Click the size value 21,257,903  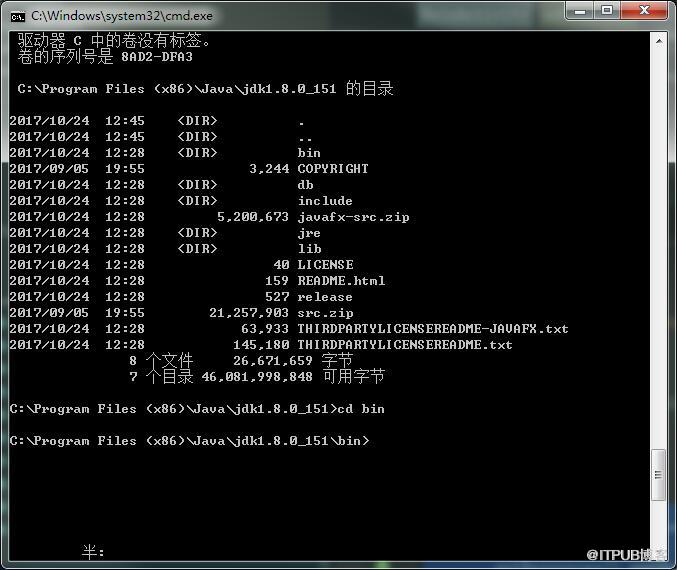click(249, 313)
